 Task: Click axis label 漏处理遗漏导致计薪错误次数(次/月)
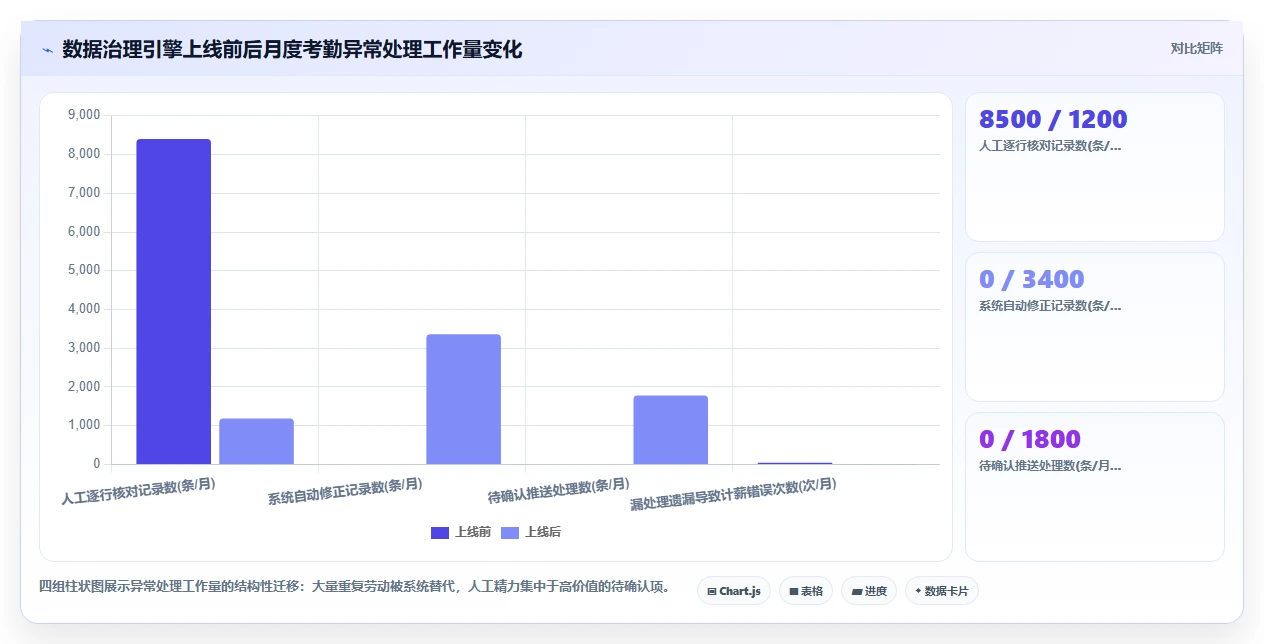point(733,494)
